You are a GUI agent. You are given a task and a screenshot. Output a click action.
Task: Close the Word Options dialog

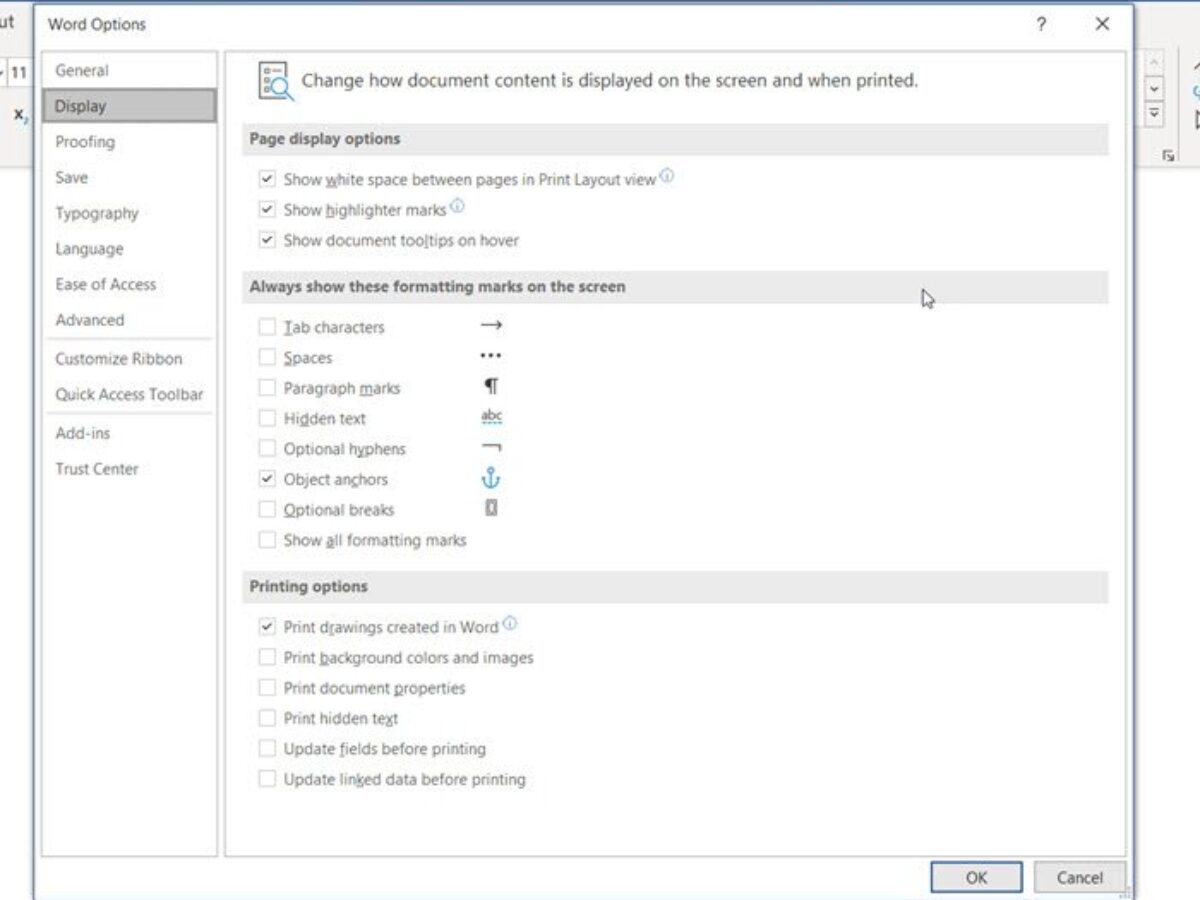1102,24
